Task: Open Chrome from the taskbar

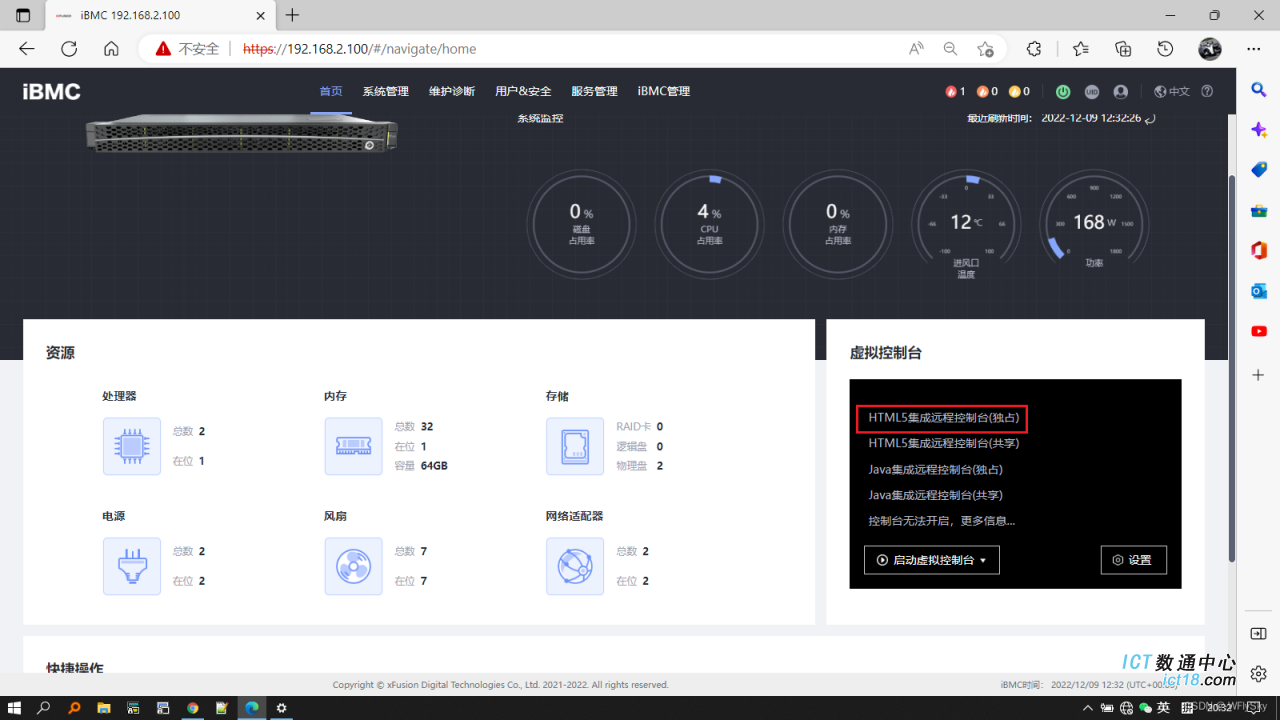Action: [x=193, y=708]
